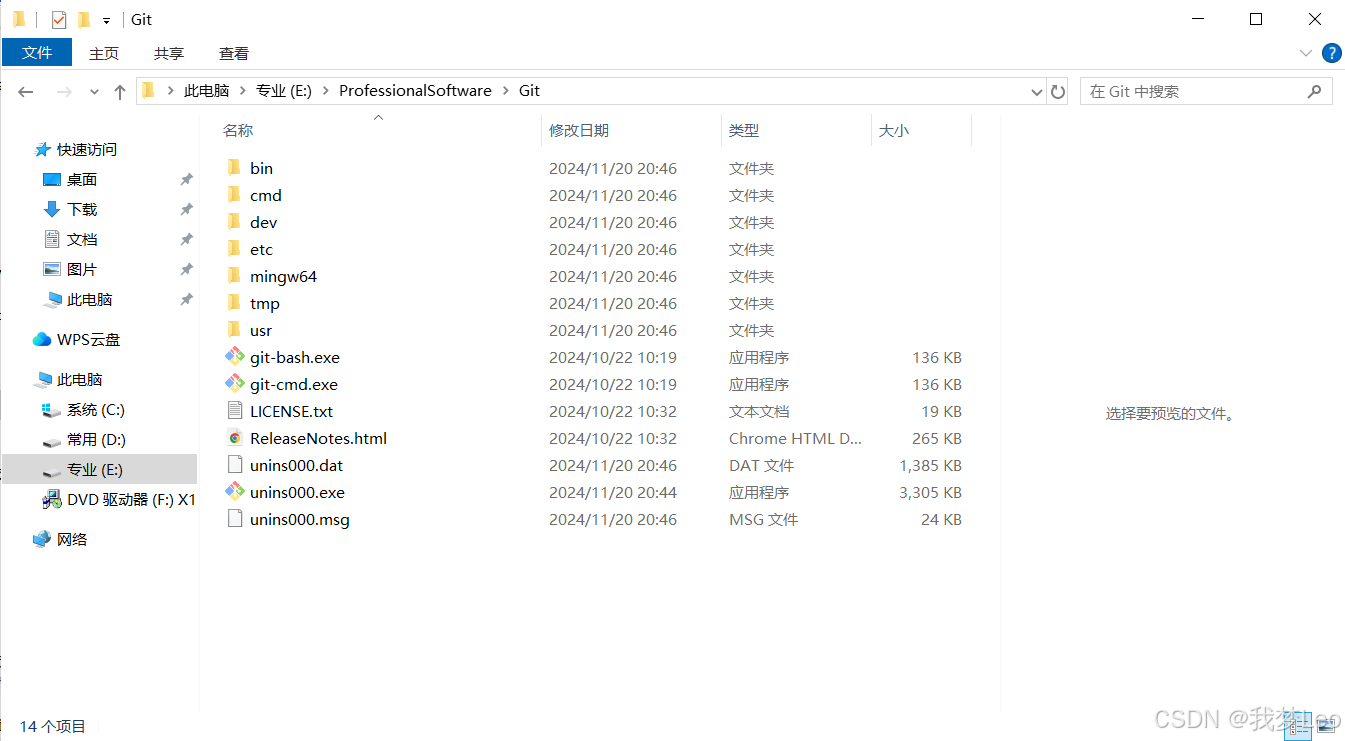Click the tmp folder icon
Screen dimensions: 1345x741
(234, 302)
